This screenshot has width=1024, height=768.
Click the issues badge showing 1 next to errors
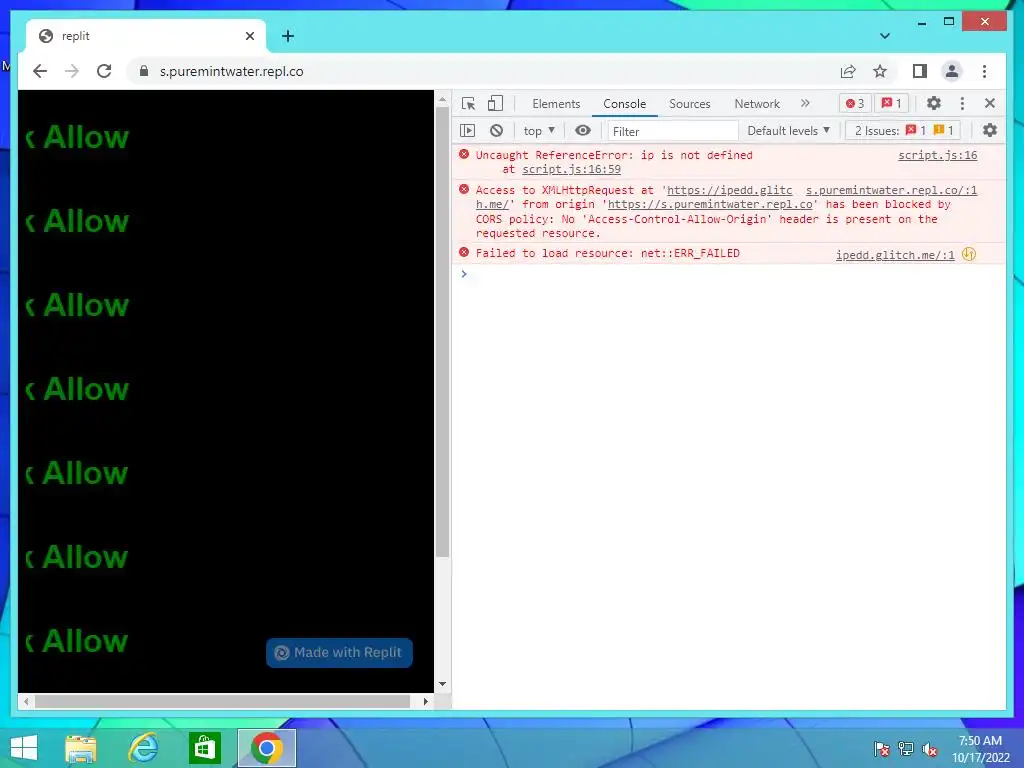coord(891,103)
